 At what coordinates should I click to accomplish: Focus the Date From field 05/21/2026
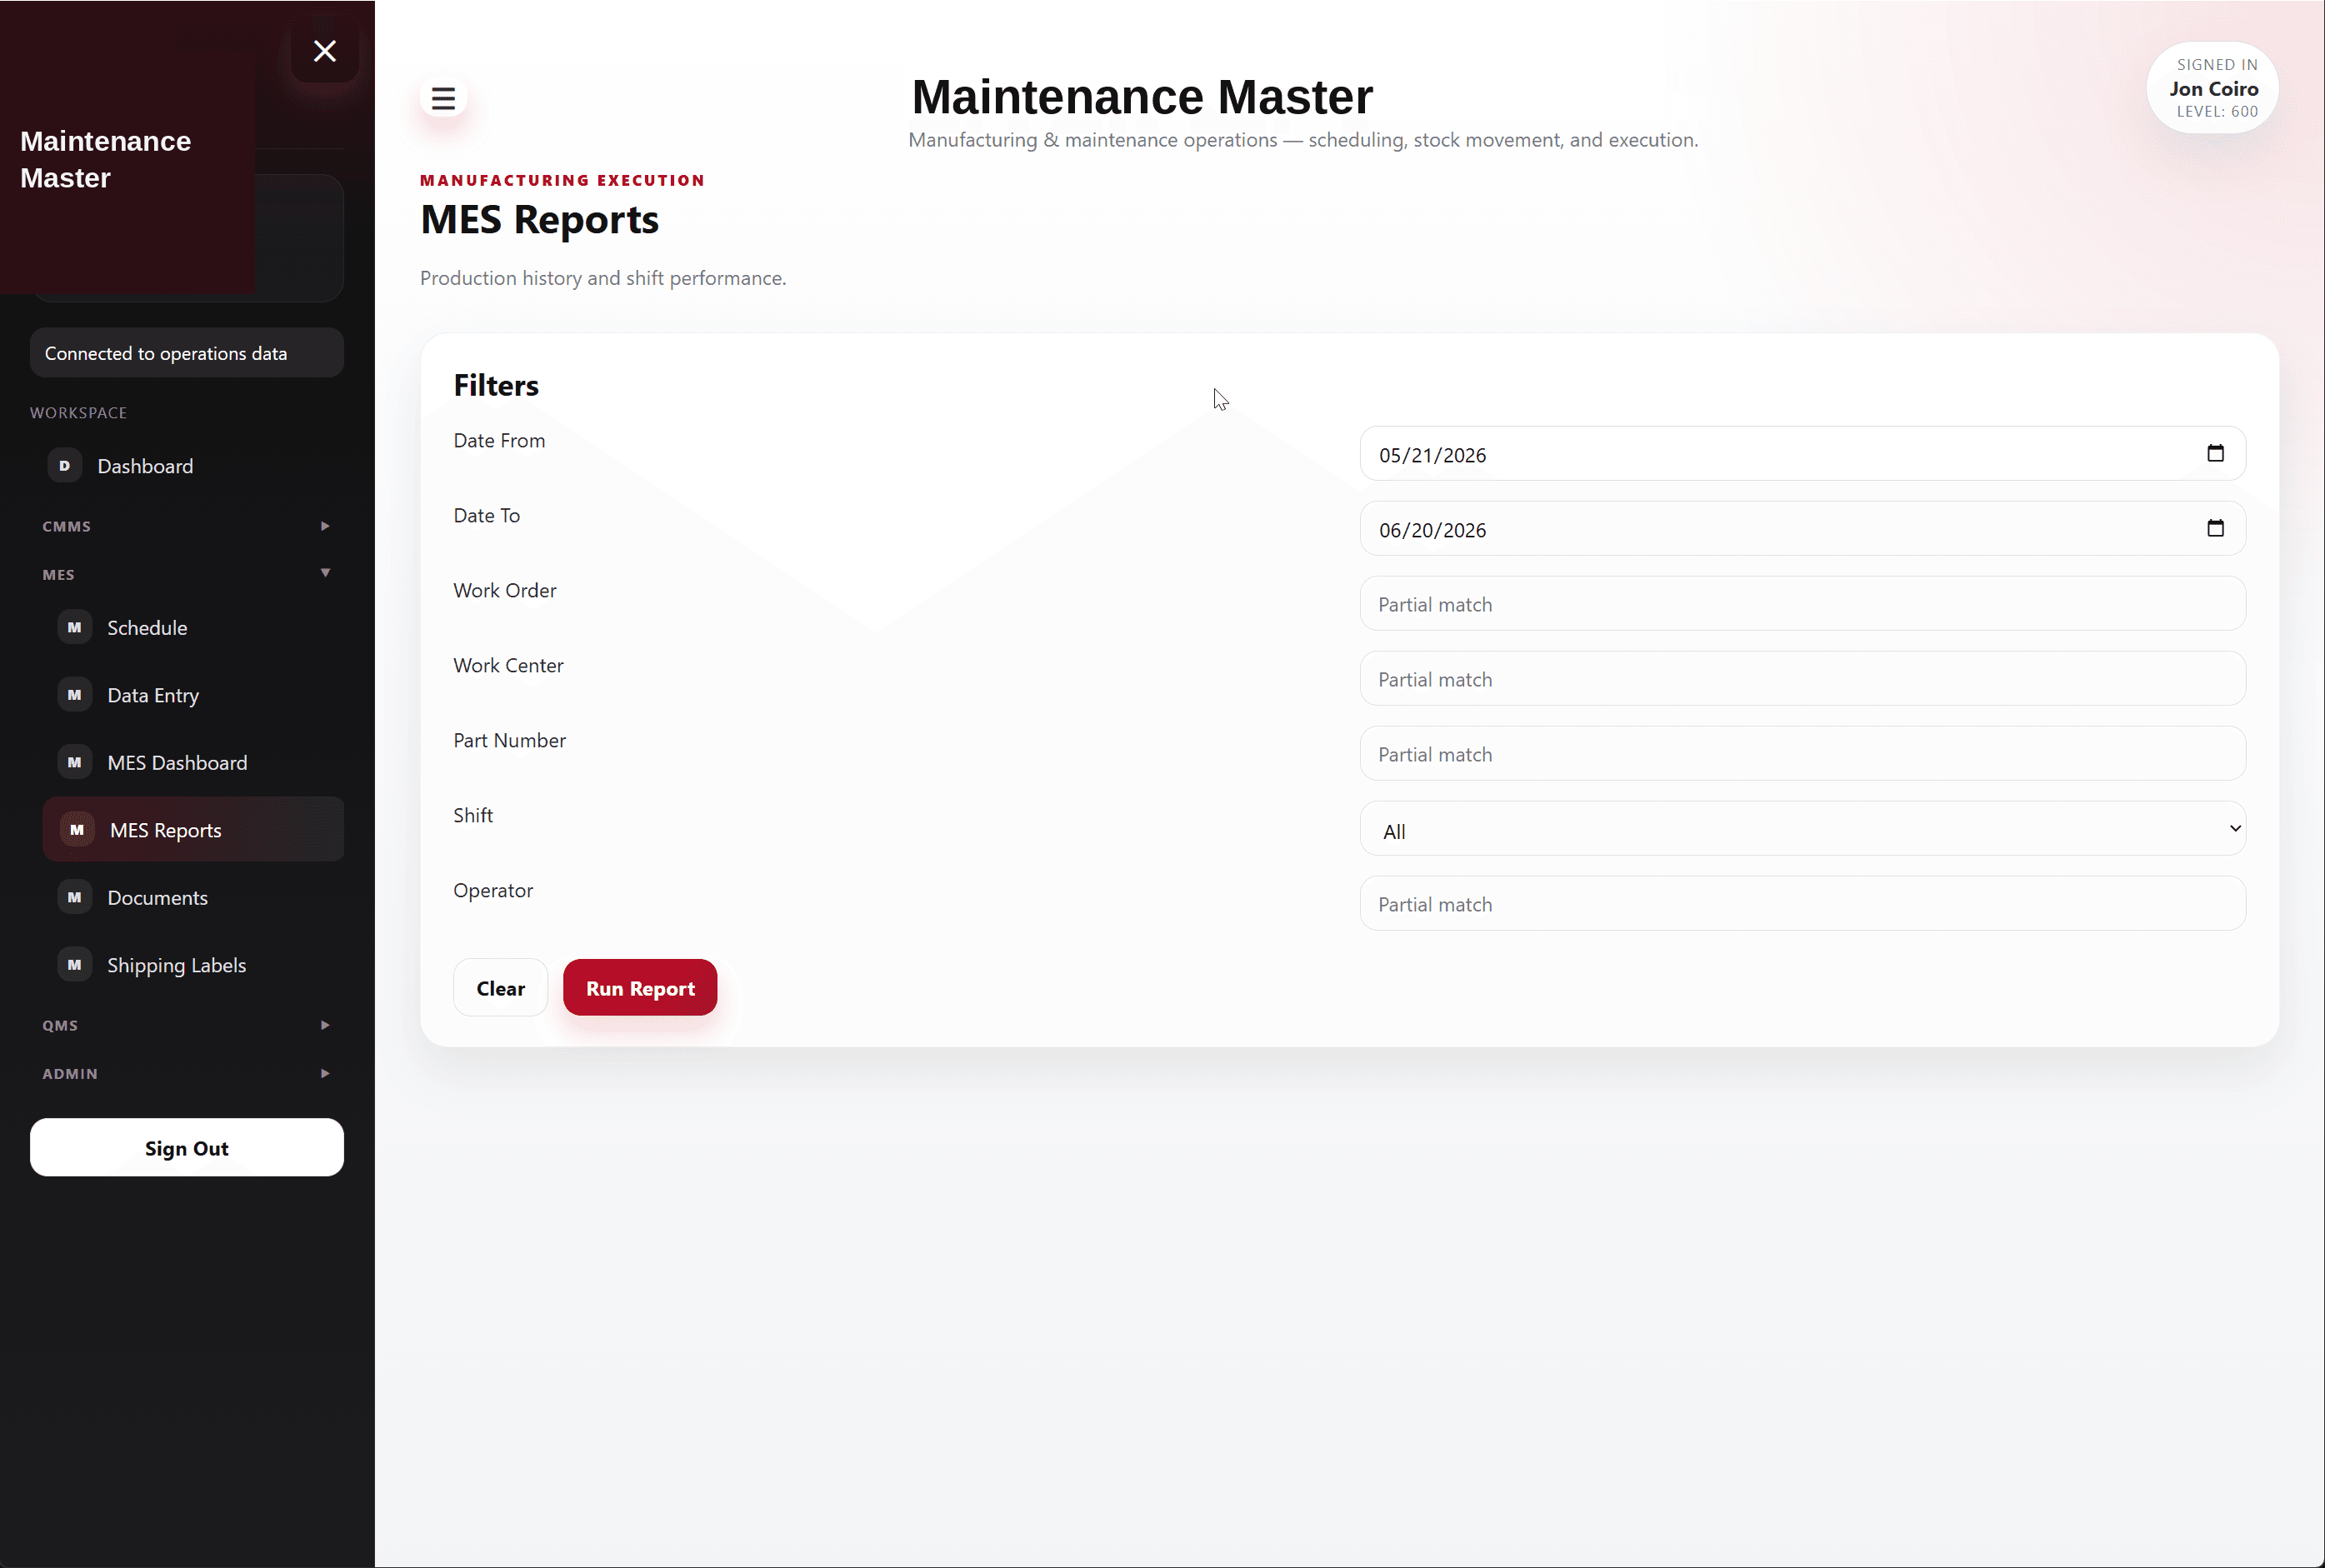click(1802, 454)
